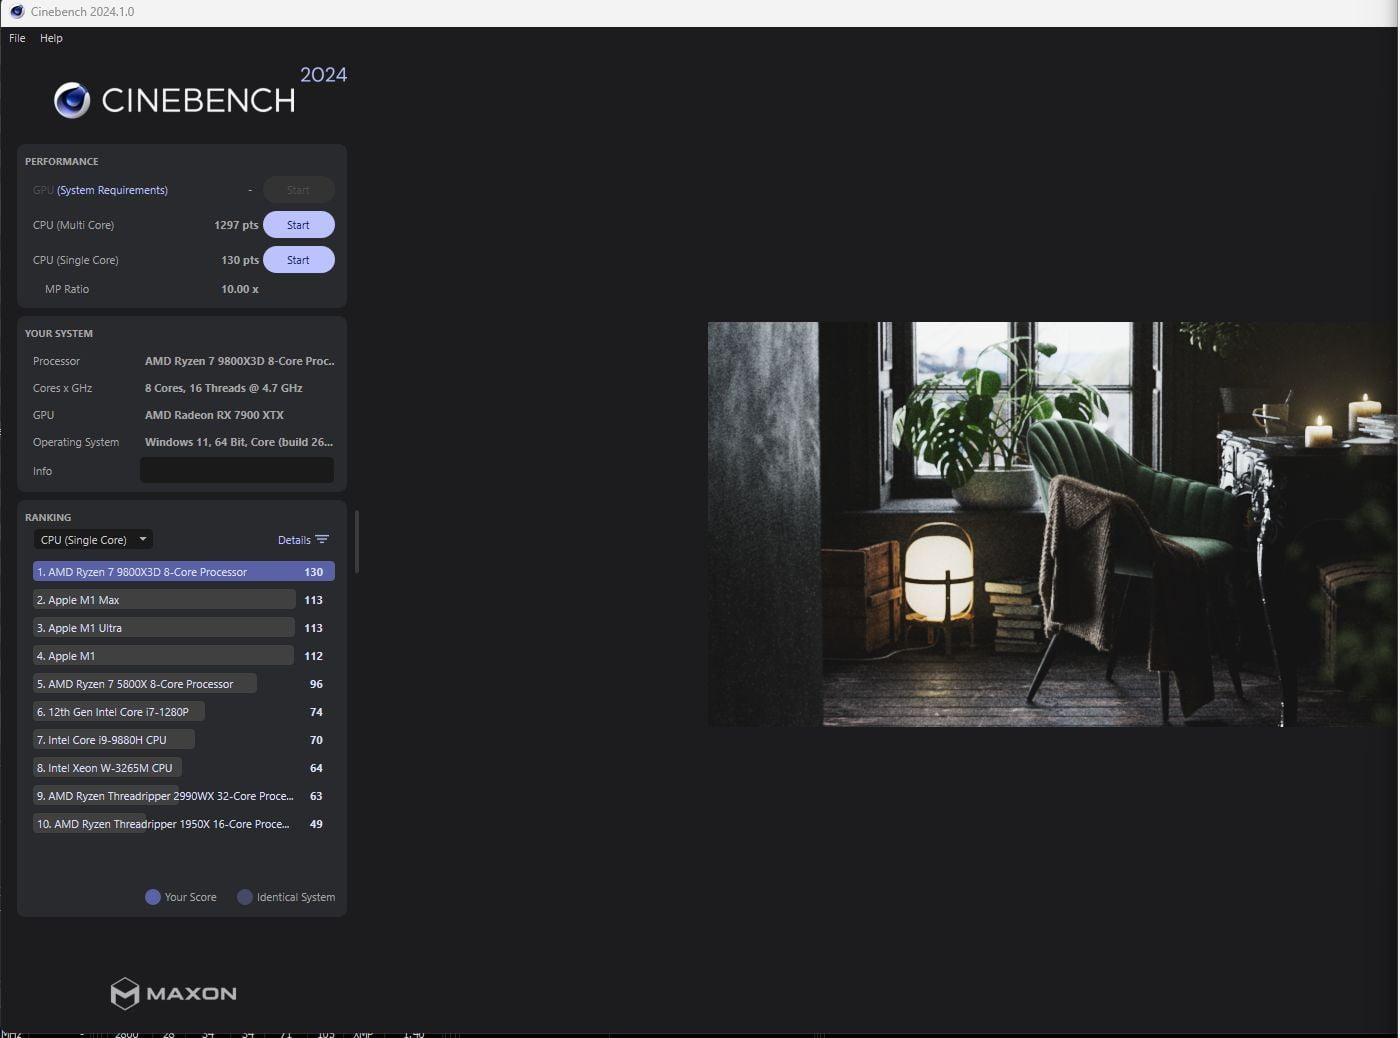This screenshot has width=1400, height=1038.
Task: Open the GPU System Requirements link
Action: pos(112,190)
